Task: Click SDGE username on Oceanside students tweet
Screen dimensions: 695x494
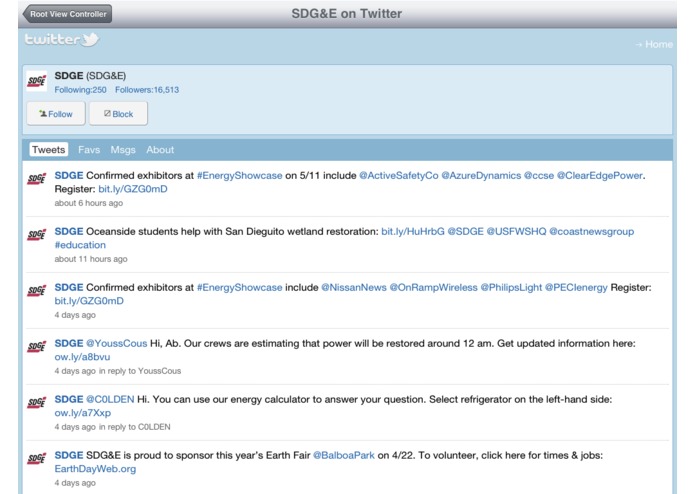Action: tap(69, 231)
